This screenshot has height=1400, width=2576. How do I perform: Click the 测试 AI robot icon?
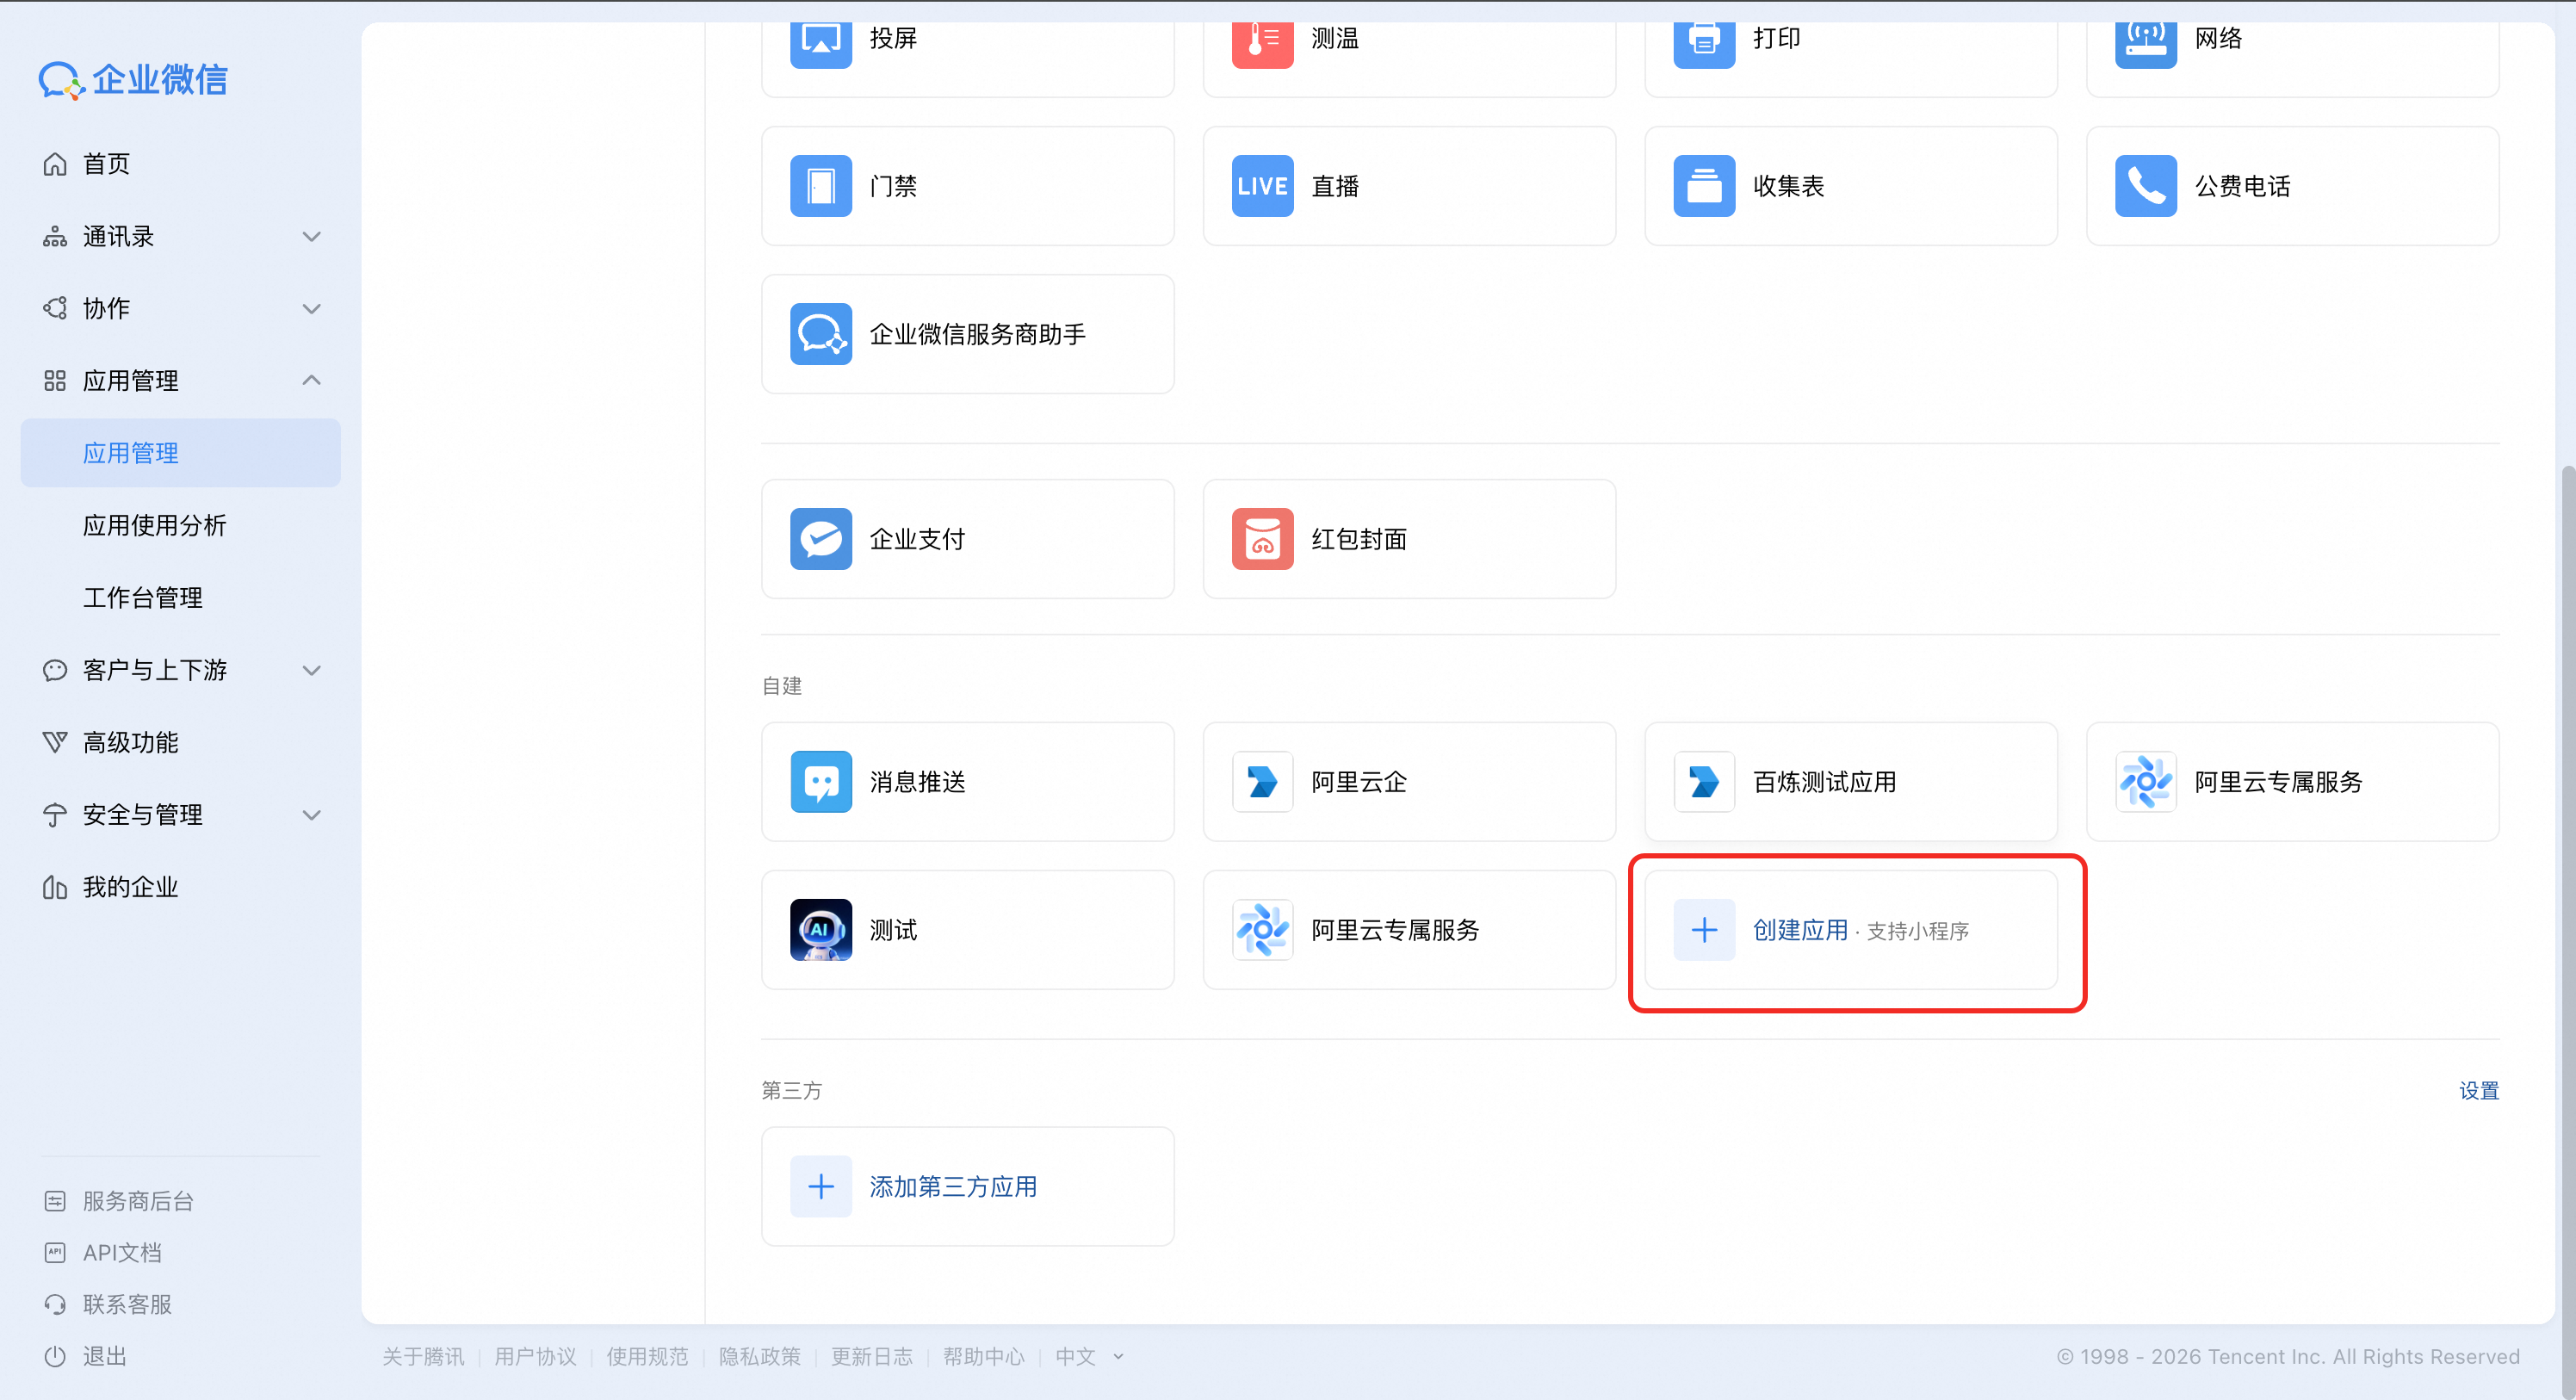[x=820, y=930]
